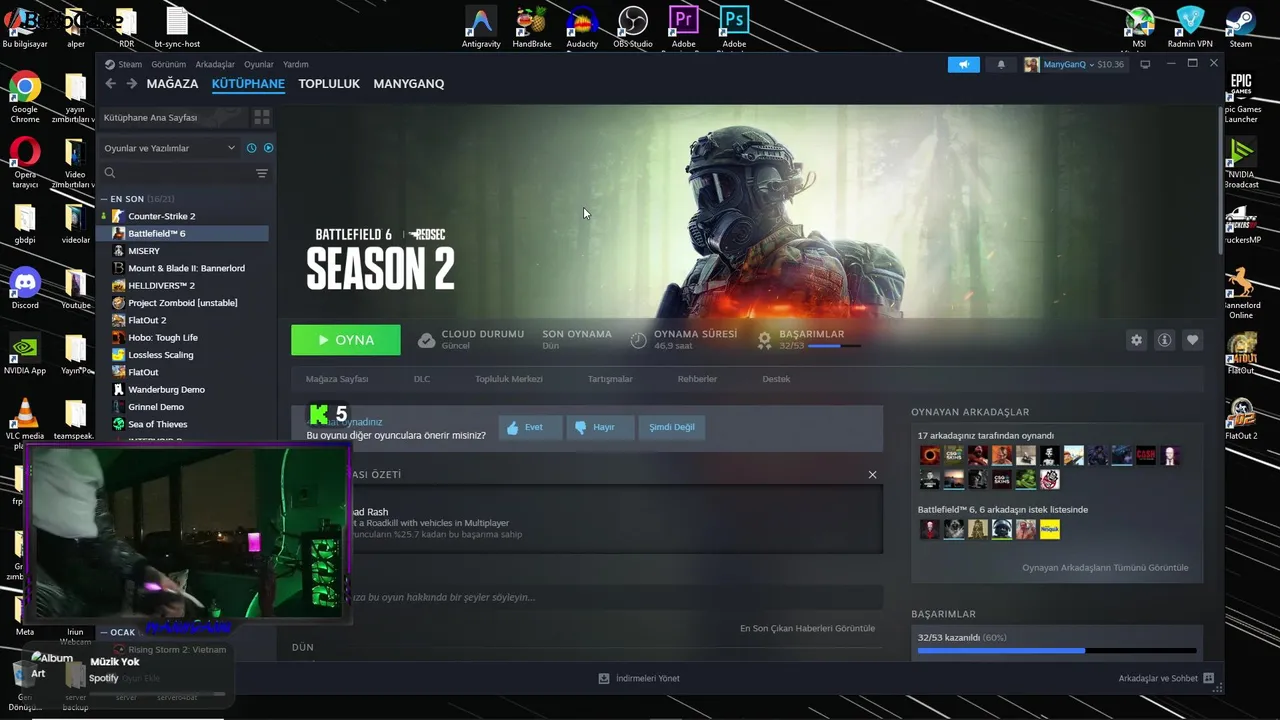Sort library by recent activity clock icon
Screen dimensions: 1280x720
click(252, 148)
